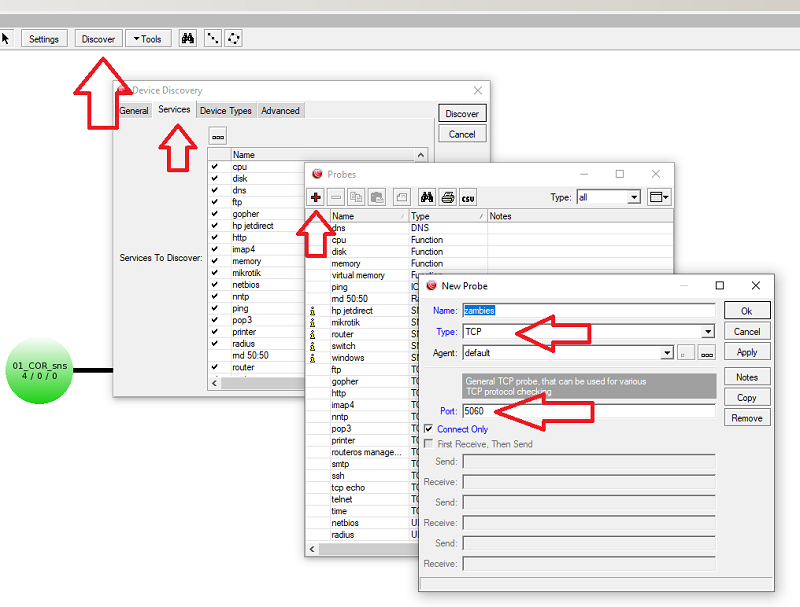Open the Find tool on the main toolbar
The width and height of the screenshot is (800, 607).
click(x=188, y=38)
